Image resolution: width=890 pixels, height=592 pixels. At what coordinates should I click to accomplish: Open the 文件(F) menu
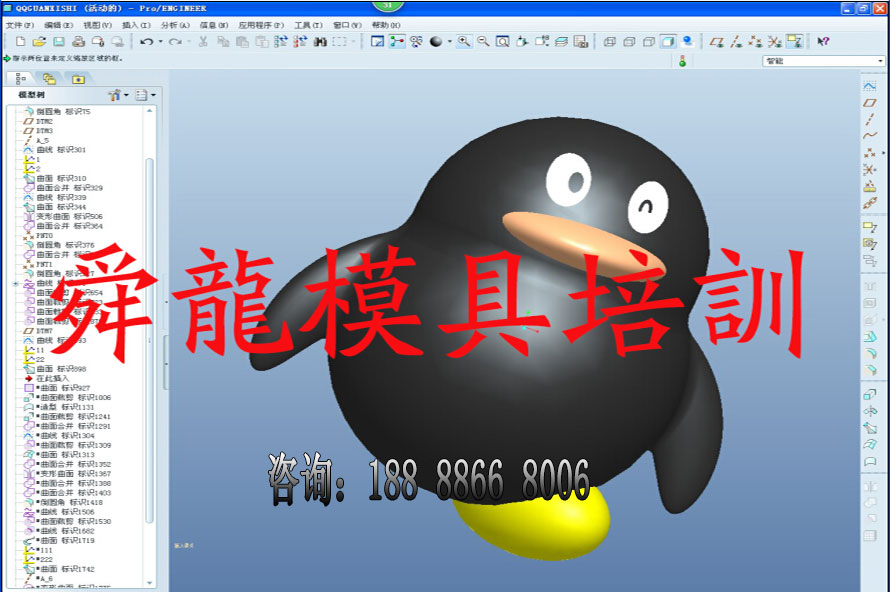[20, 25]
